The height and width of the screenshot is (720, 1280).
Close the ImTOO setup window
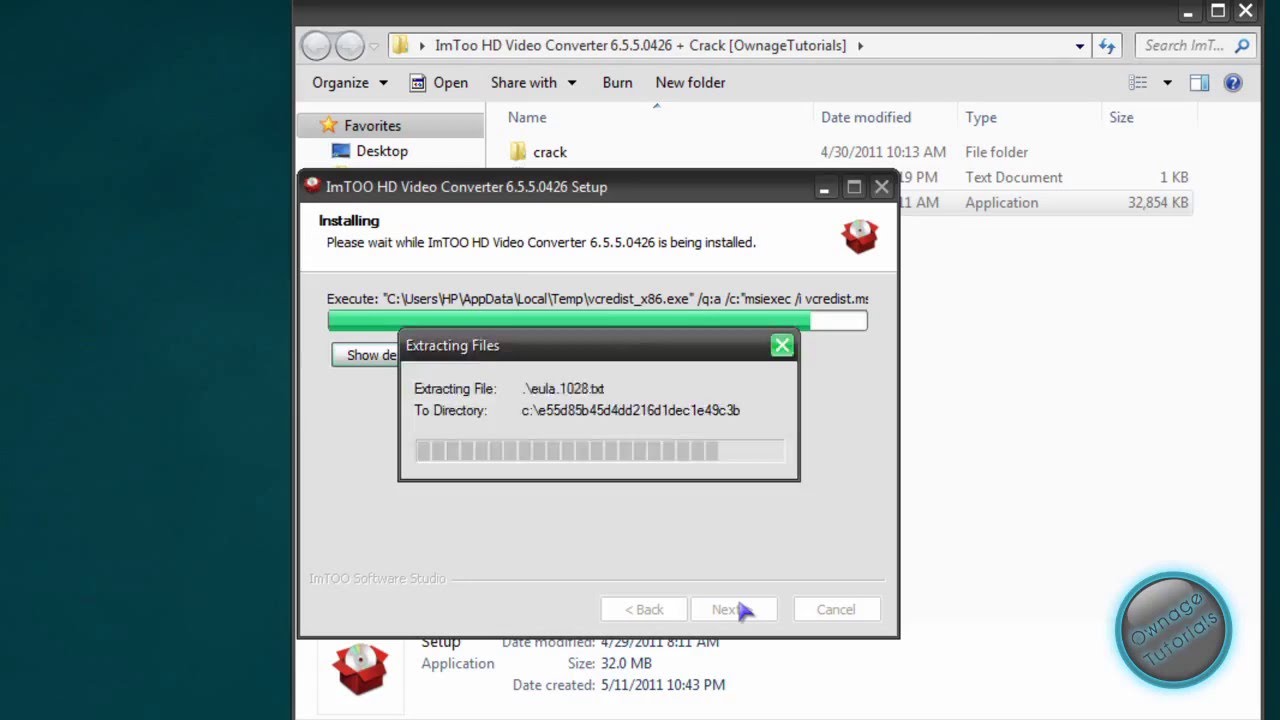[881, 187]
